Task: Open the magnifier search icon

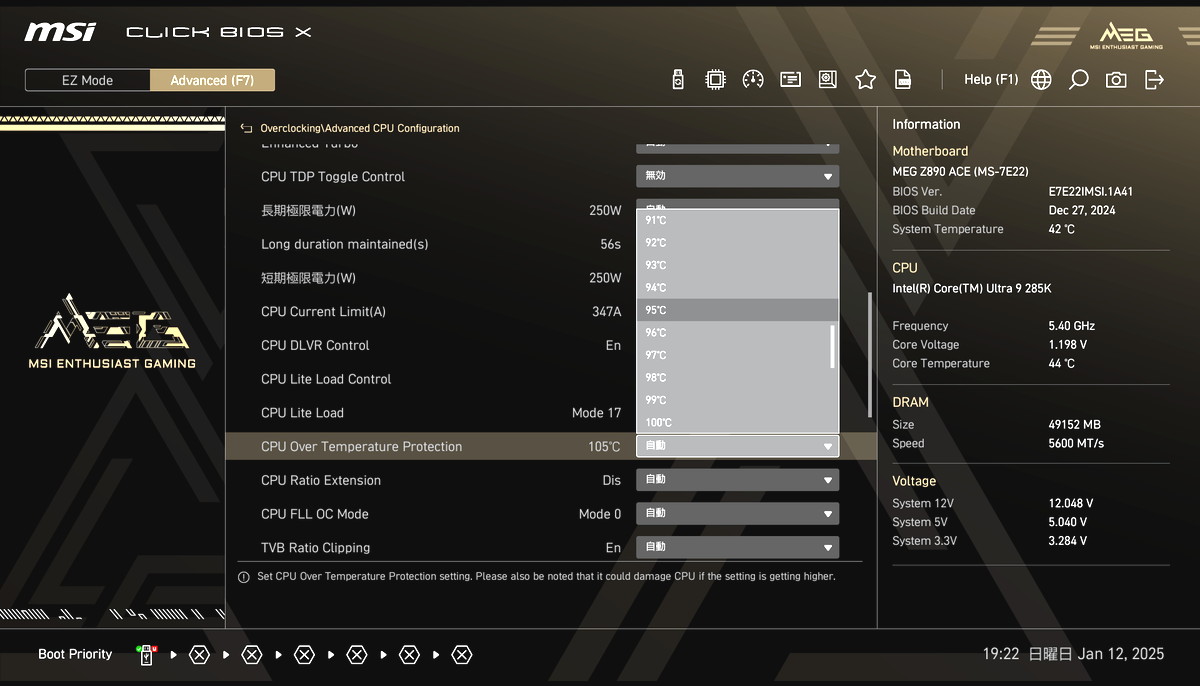Action: [x=1078, y=80]
